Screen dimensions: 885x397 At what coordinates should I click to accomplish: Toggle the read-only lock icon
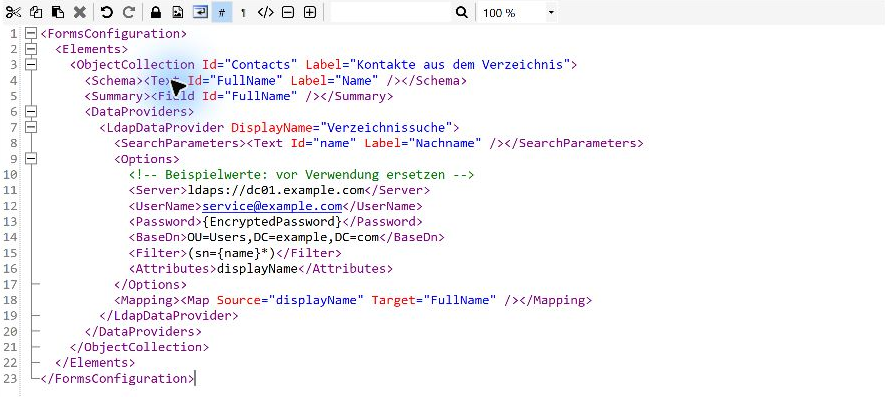coord(156,12)
